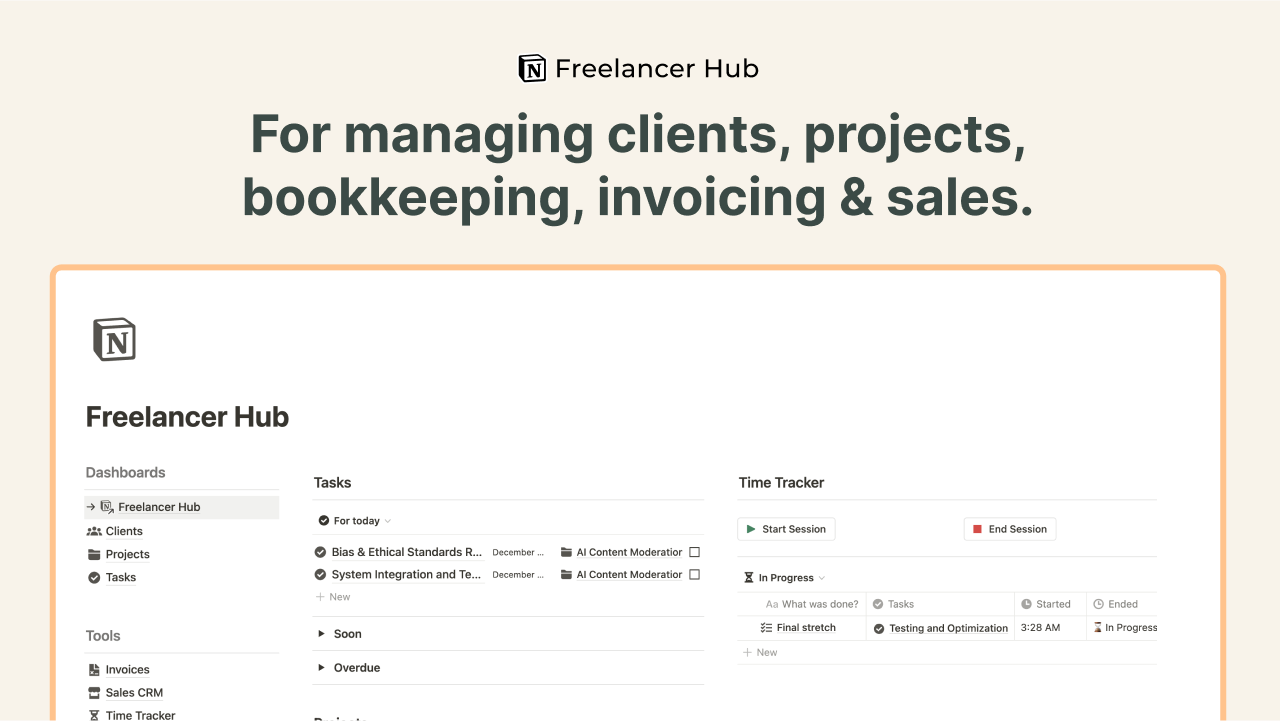Click the Invoices document icon under Tools

tap(95, 669)
